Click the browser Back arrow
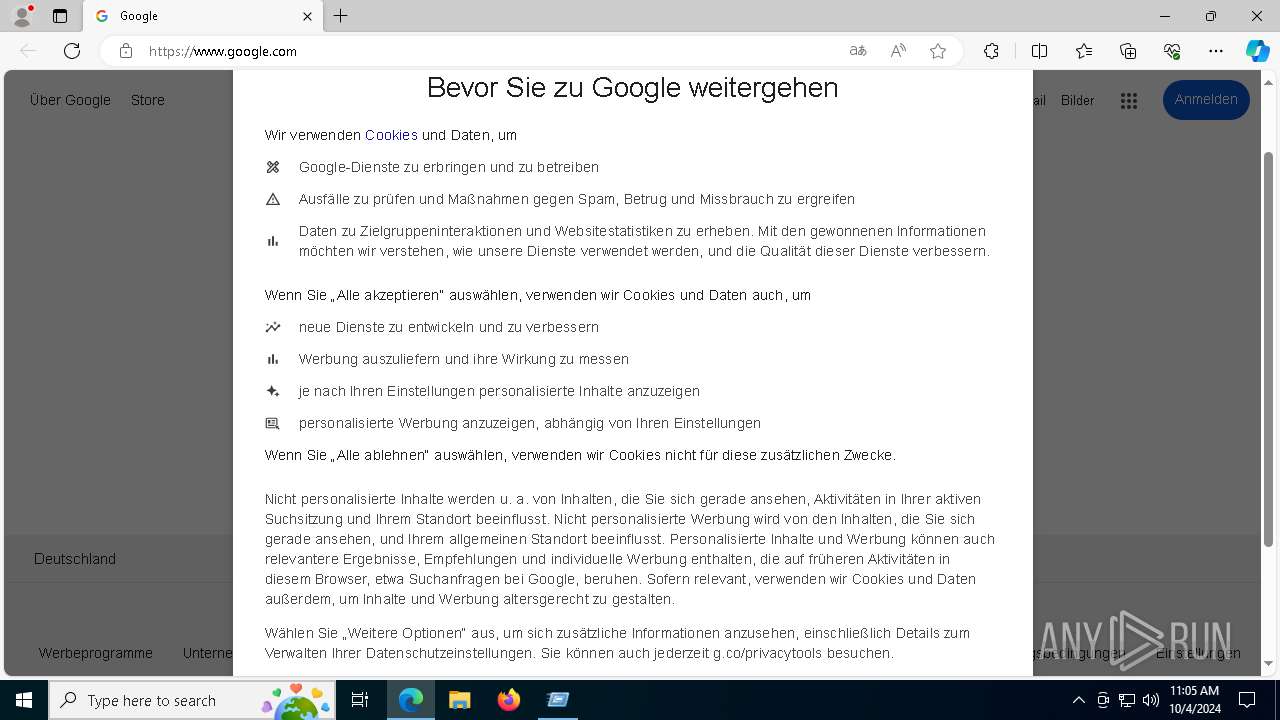The image size is (1280, 720). (x=28, y=51)
